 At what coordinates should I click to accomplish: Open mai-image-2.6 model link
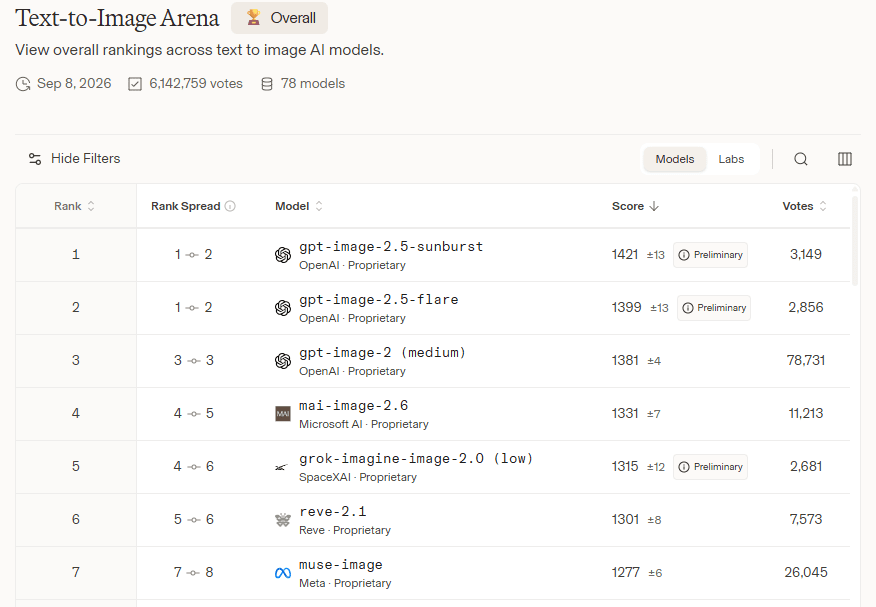click(x=354, y=406)
